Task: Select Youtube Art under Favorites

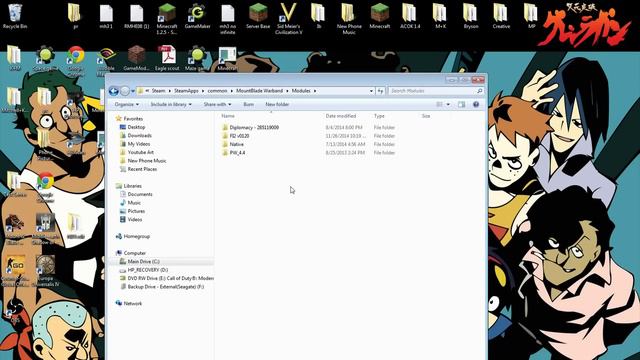Action: [x=137, y=152]
